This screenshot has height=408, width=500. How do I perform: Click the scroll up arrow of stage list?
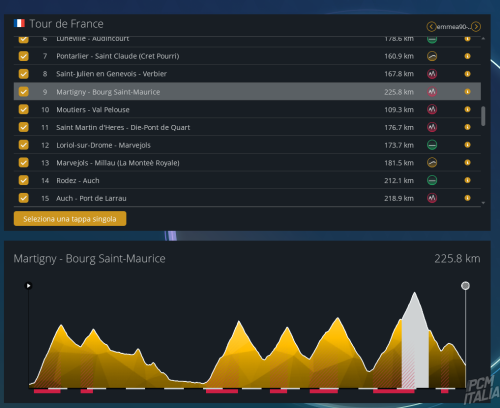pos(483,39)
